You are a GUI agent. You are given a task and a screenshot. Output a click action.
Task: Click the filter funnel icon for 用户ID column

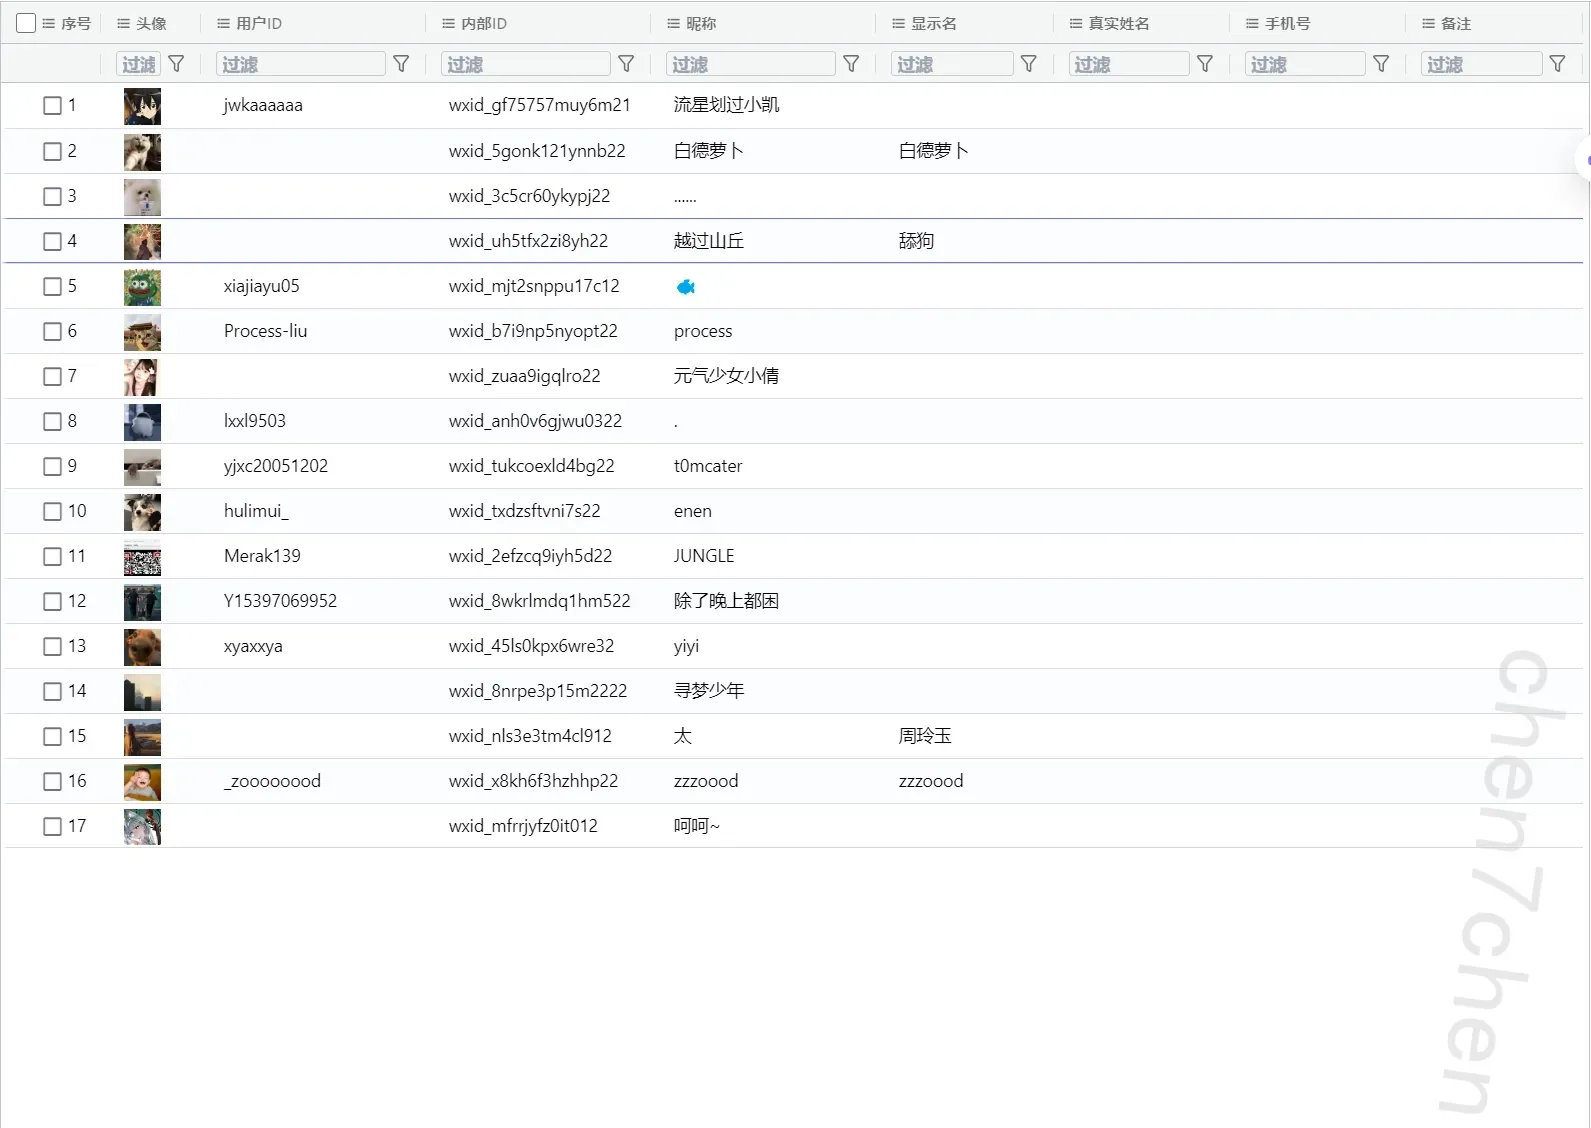pyautogui.click(x=401, y=64)
